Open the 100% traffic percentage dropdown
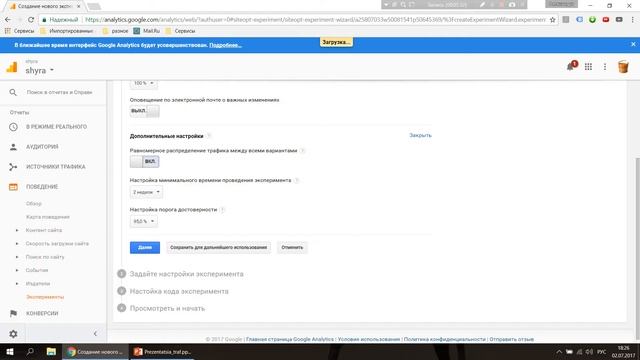The image size is (640, 360). pyautogui.click(x=143, y=83)
